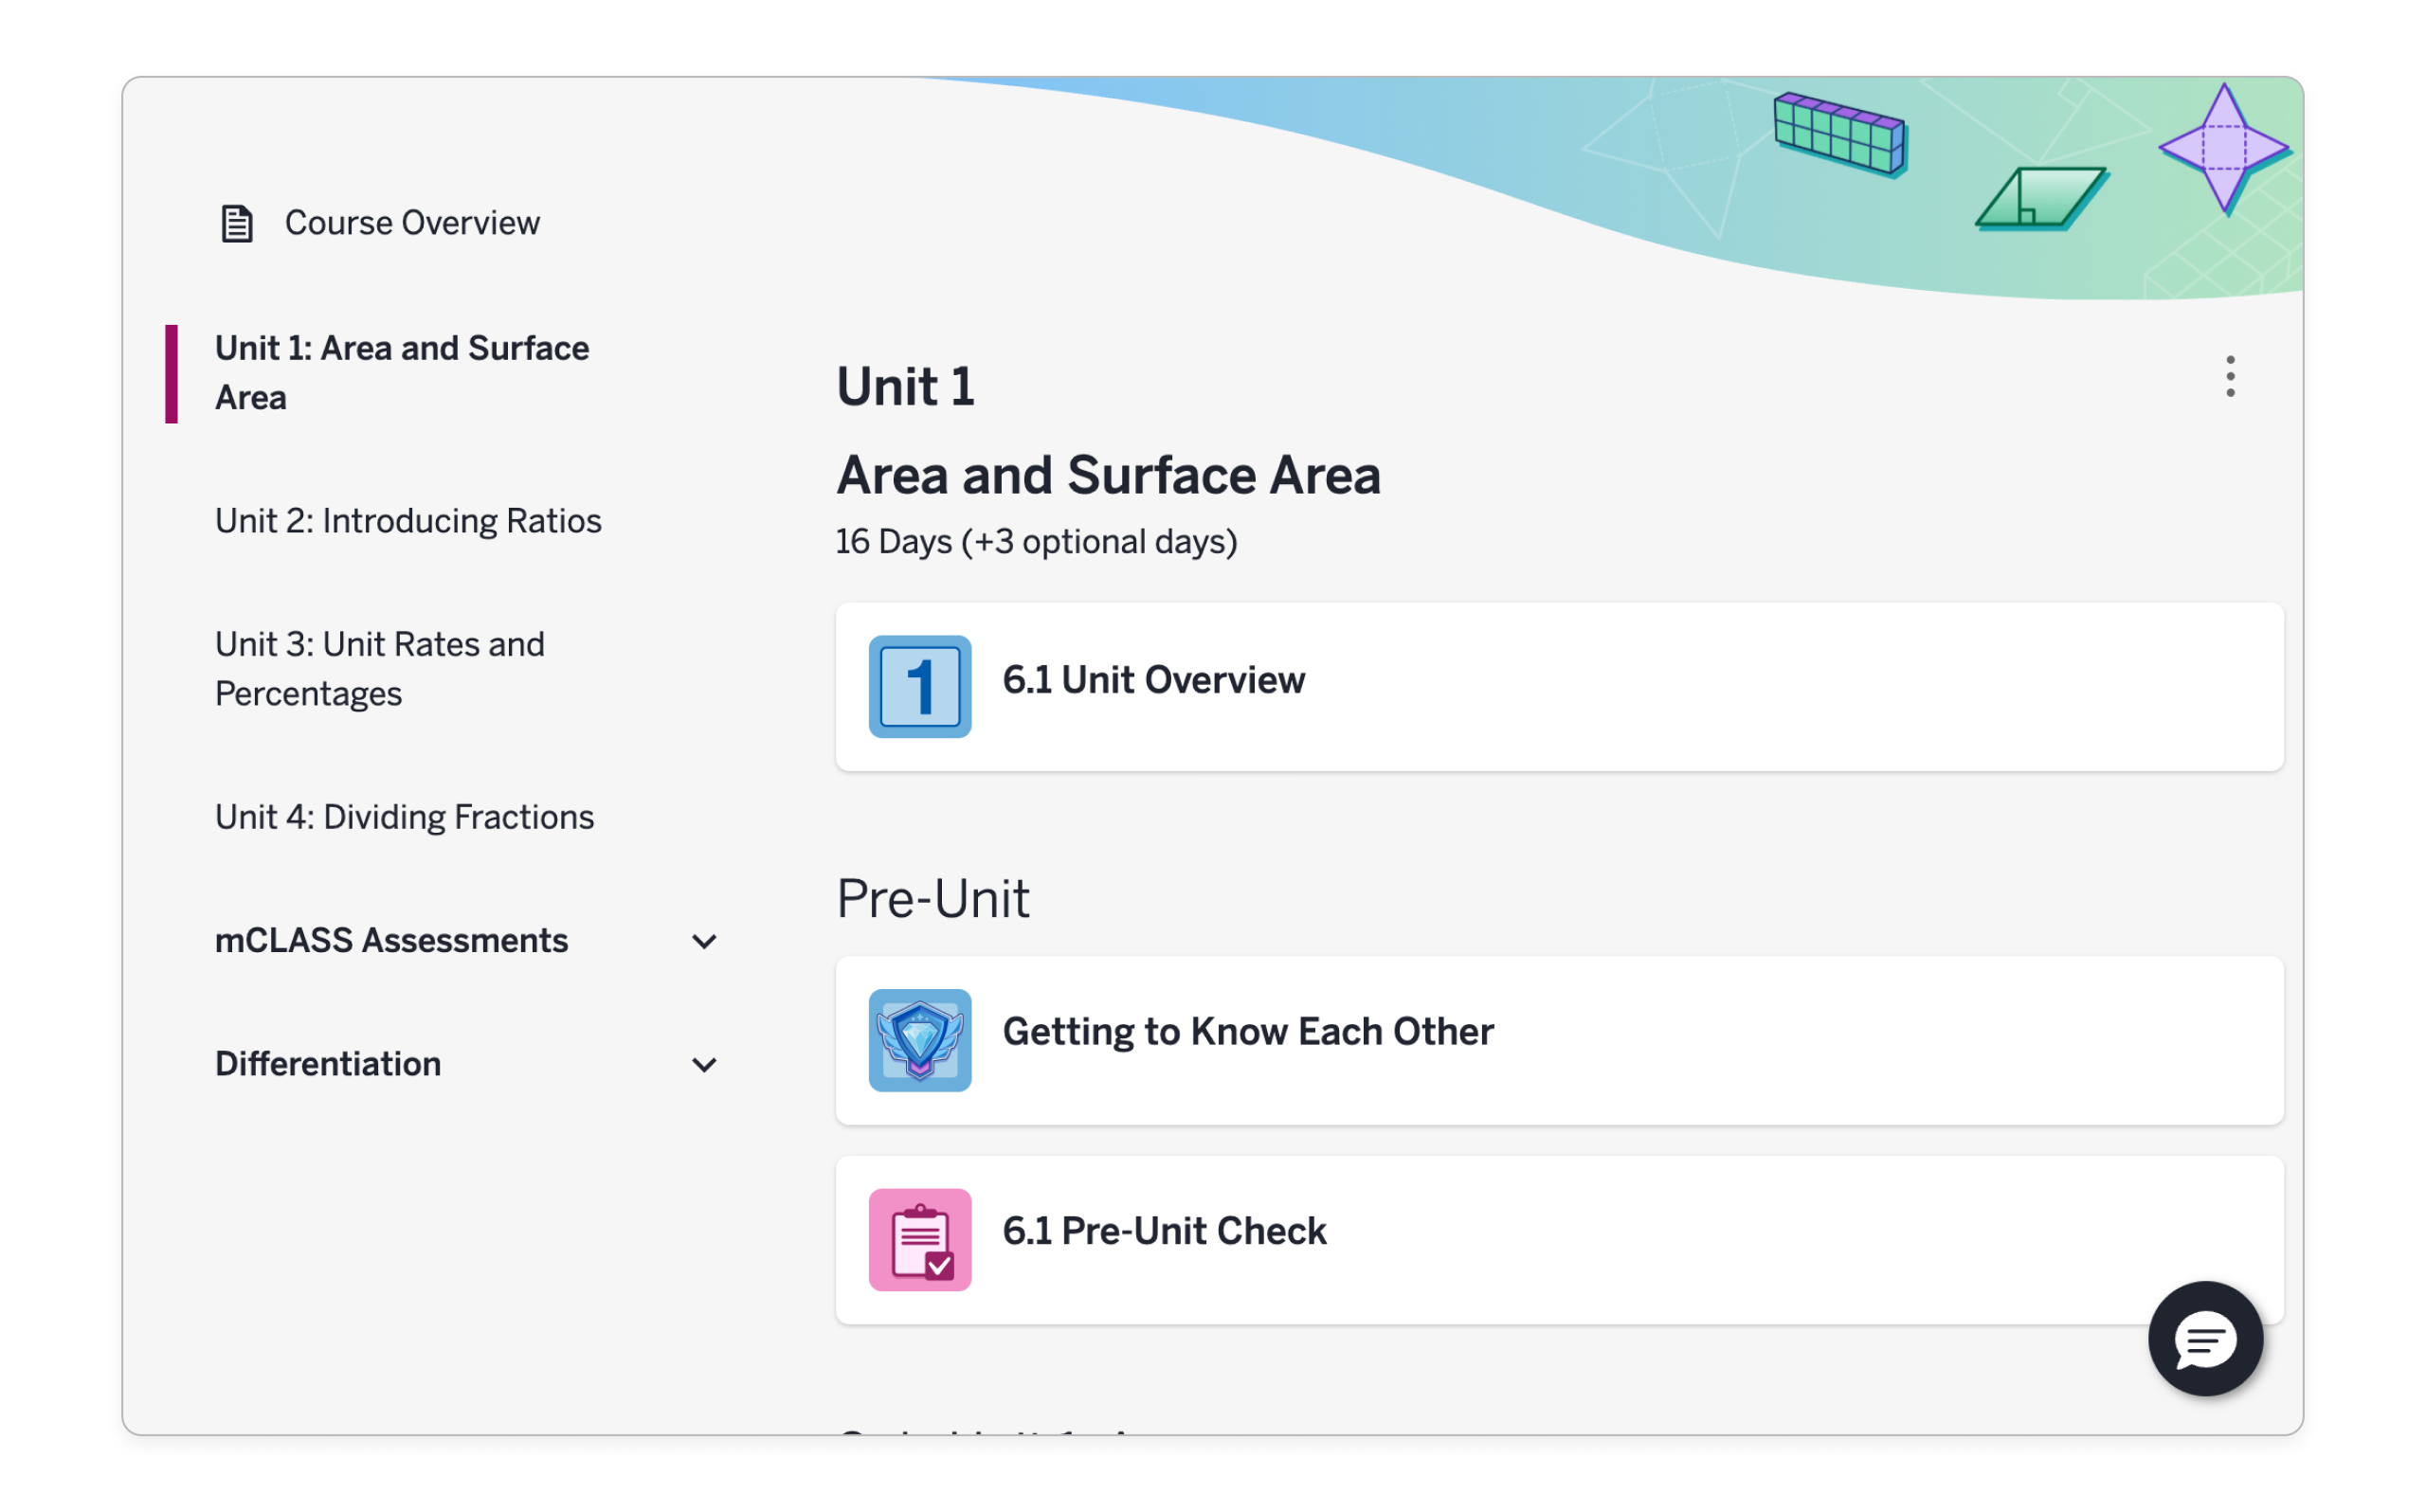2426x1512 pixels.
Task: Click the green rectangular prism graphic in the banner
Action: coord(1839,135)
